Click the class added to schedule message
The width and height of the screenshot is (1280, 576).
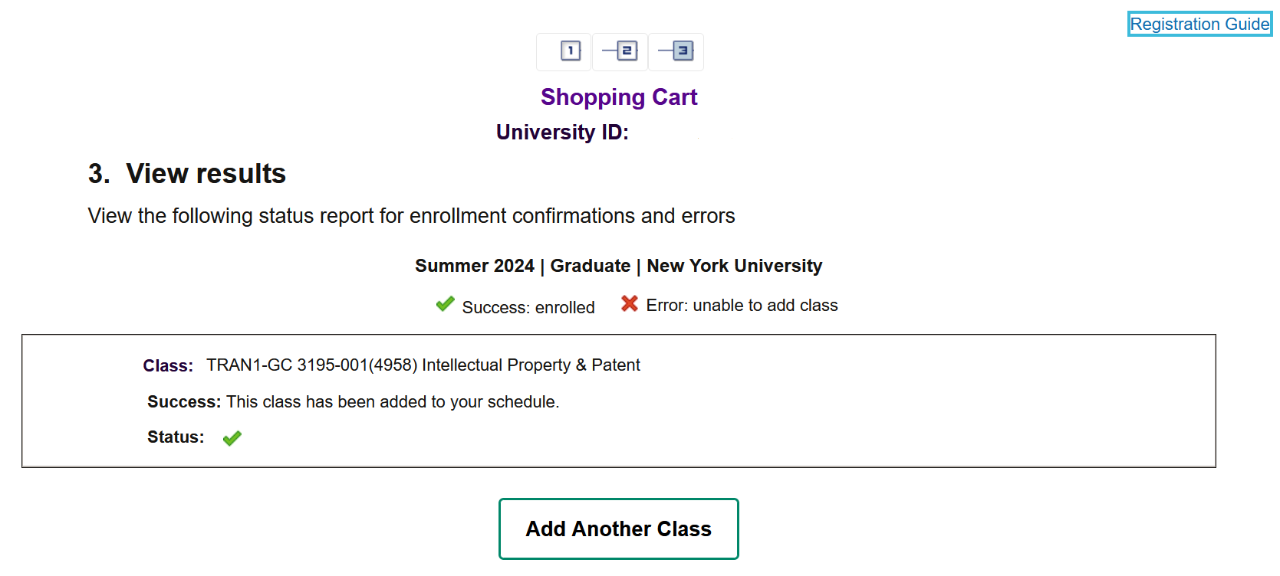coord(353,402)
